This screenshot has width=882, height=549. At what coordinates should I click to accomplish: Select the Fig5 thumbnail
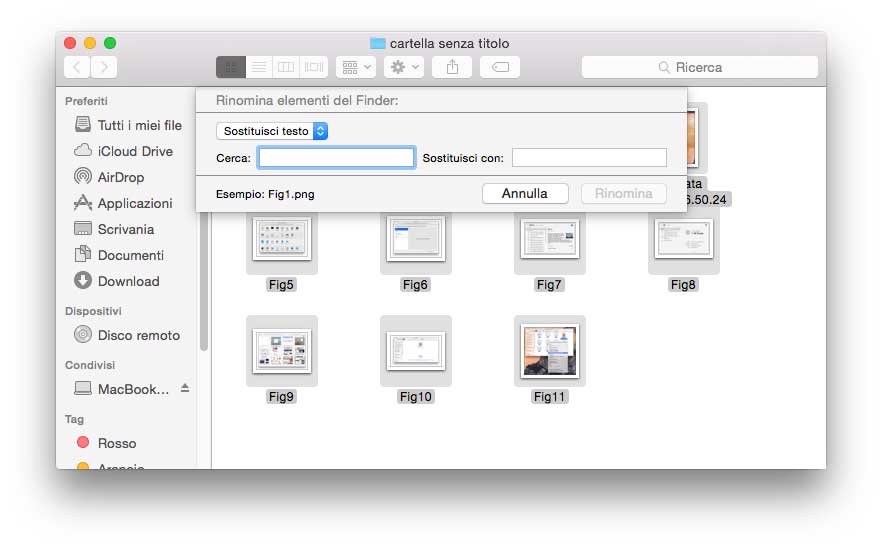pyautogui.click(x=282, y=238)
